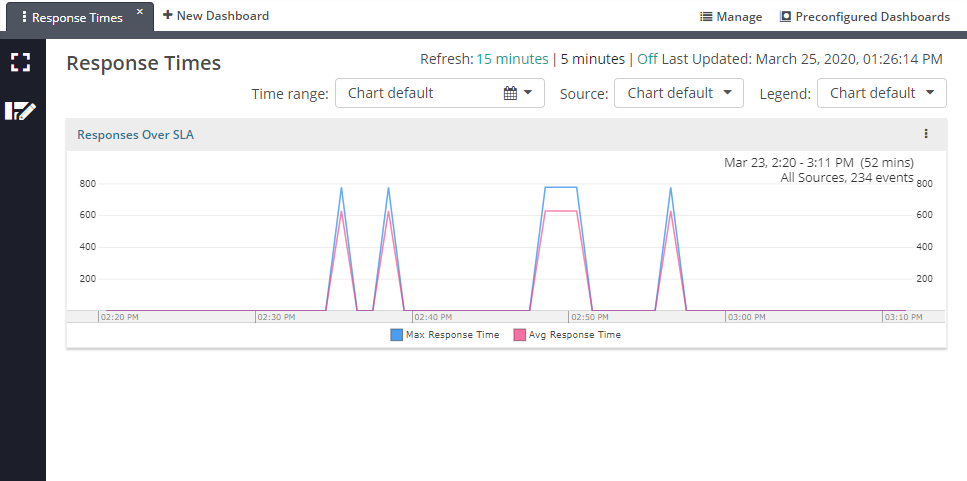Switch to the Response Times tab
Image resolution: width=967 pixels, height=481 pixels.
coord(77,17)
